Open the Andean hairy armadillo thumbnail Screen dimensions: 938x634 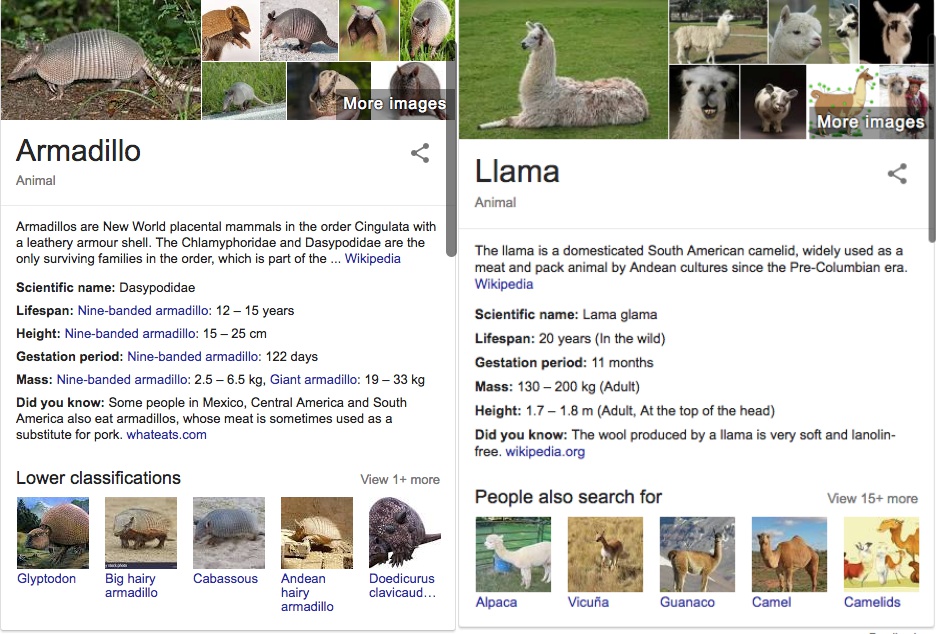316,533
